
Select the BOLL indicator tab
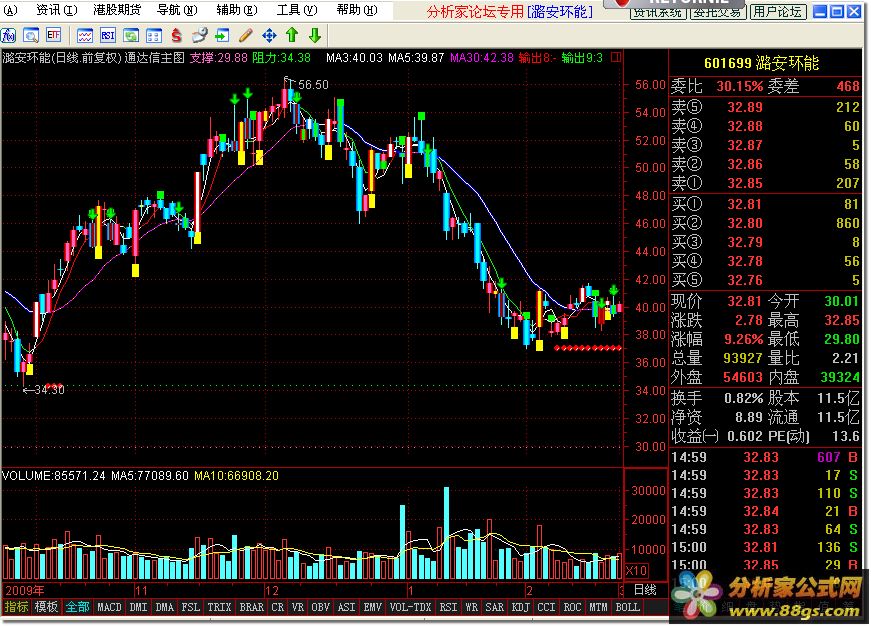(628, 607)
